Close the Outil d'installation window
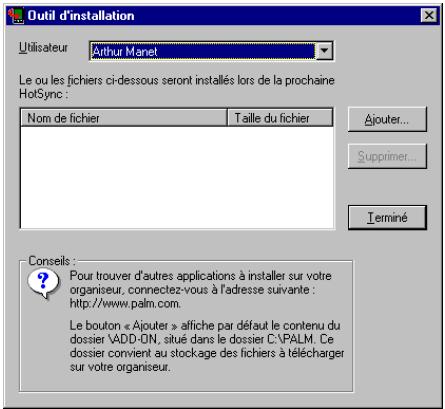Image resolution: width=445 pixels, height=409 pixels. point(429,15)
